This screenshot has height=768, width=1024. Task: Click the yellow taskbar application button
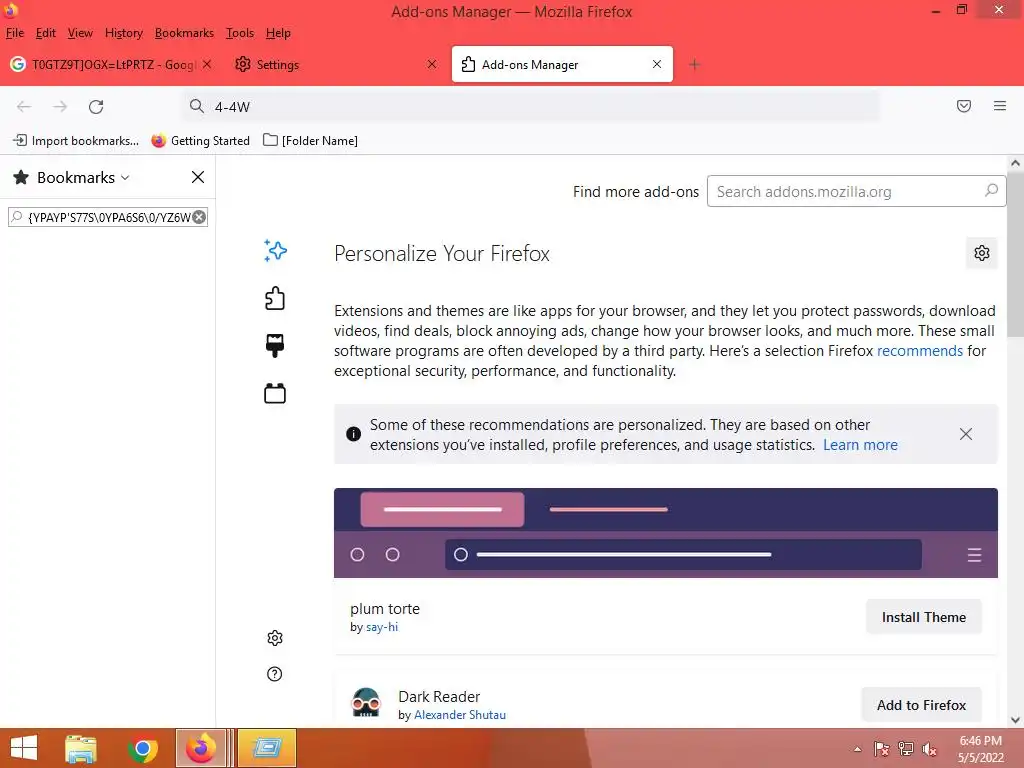click(x=266, y=748)
